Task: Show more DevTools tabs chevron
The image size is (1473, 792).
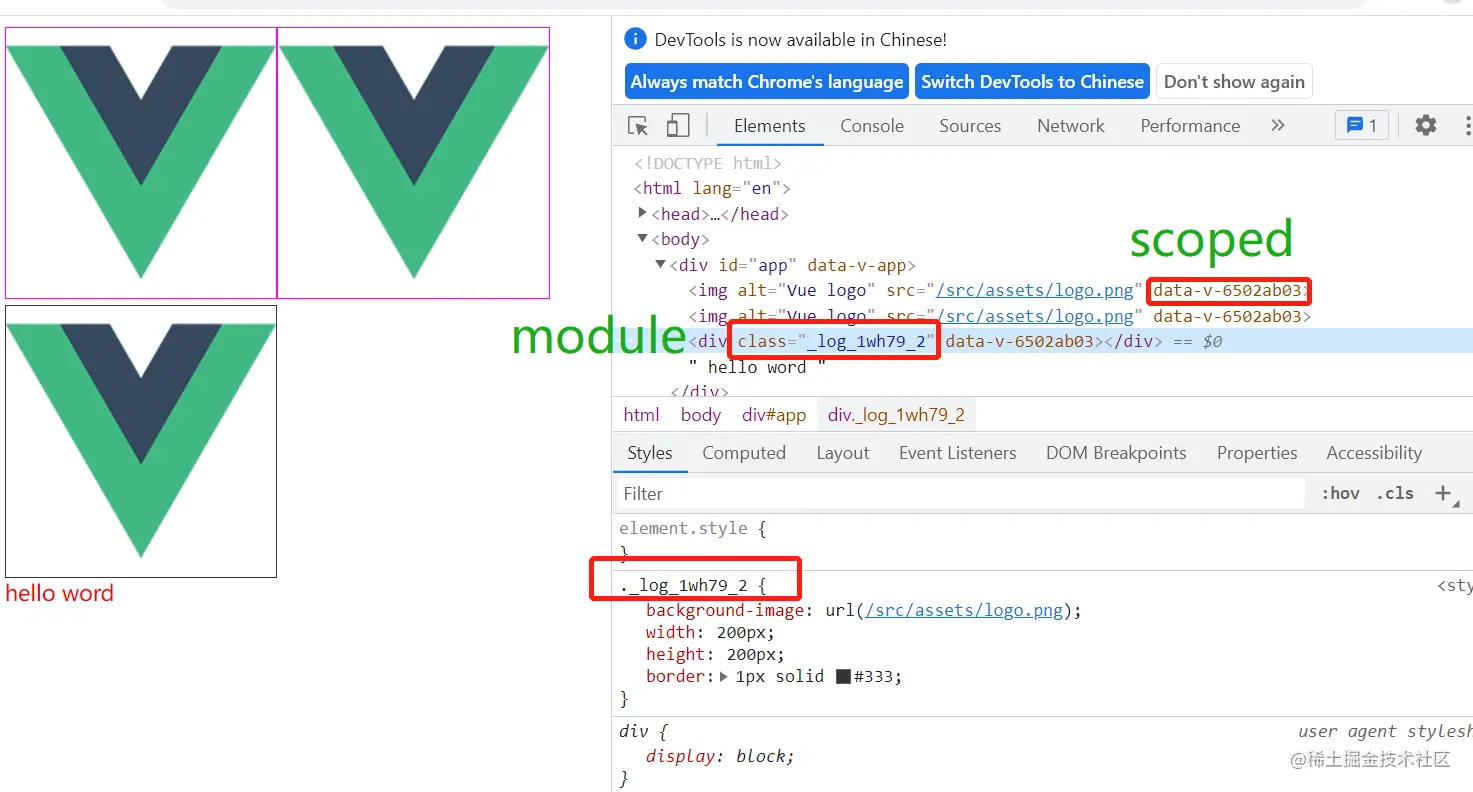Action: (1277, 125)
